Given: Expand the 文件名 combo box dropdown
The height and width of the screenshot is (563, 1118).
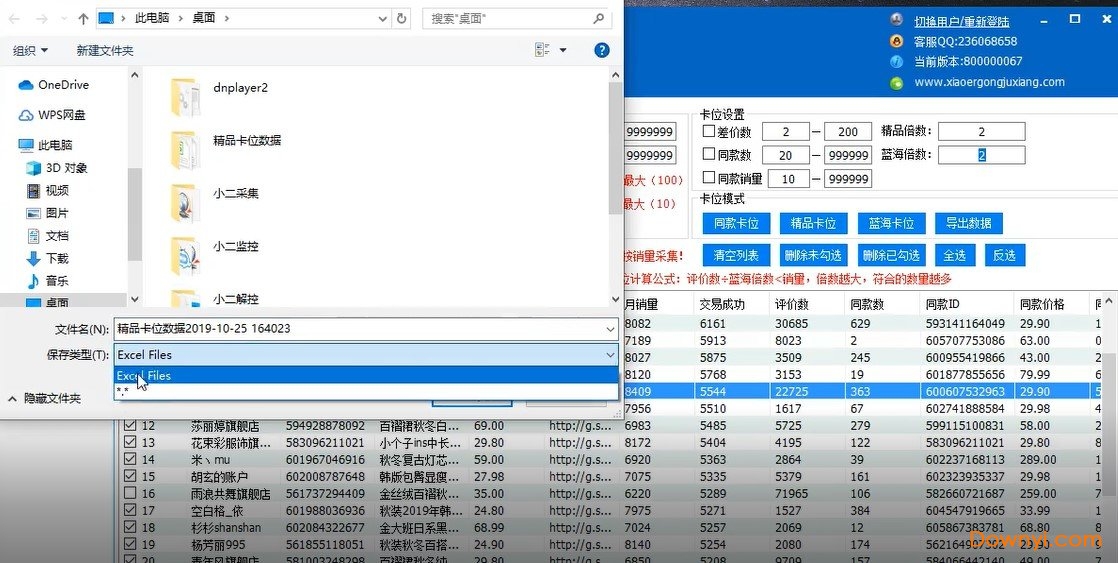Looking at the screenshot, I should pyautogui.click(x=610, y=329).
